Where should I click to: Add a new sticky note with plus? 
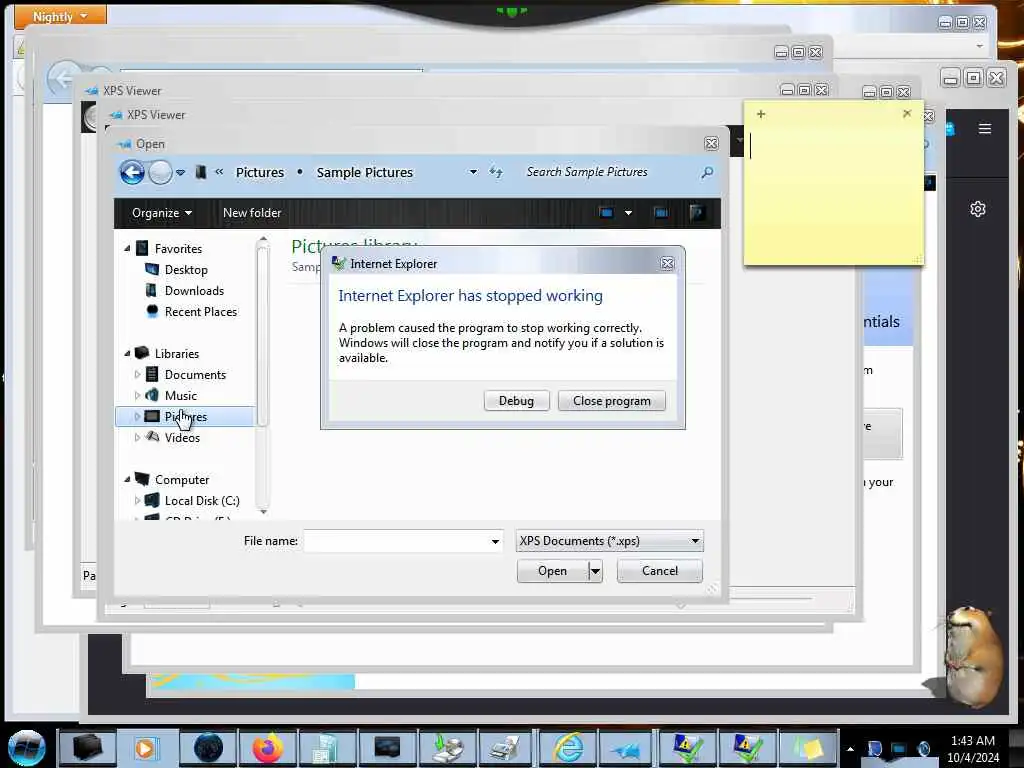click(761, 114)
